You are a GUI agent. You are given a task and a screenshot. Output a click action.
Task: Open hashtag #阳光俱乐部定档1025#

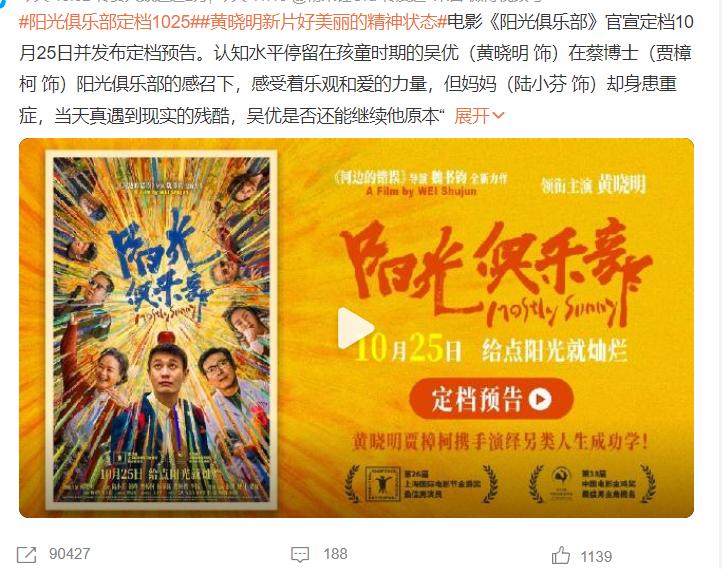105,22
